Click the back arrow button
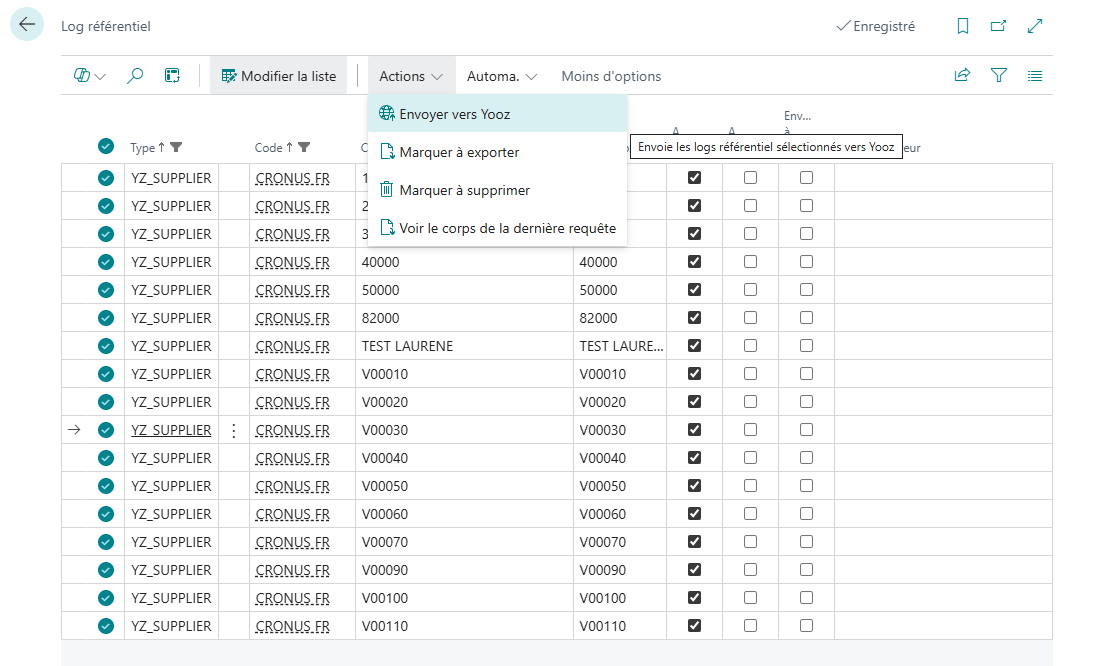The height and width of the screenshot is (666, 1097). 27,25
